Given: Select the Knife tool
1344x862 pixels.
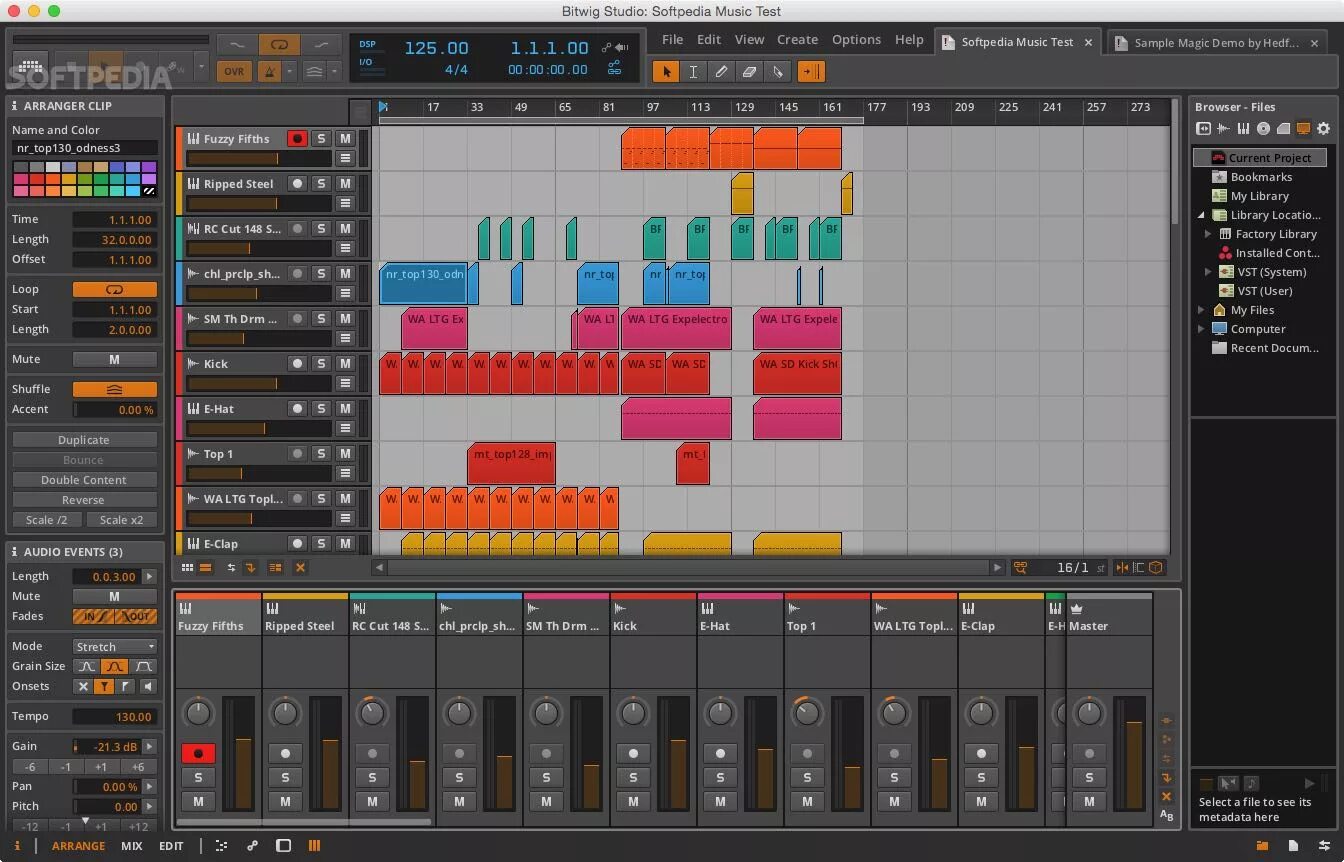Looking at the screenshot, I should 777,71.
